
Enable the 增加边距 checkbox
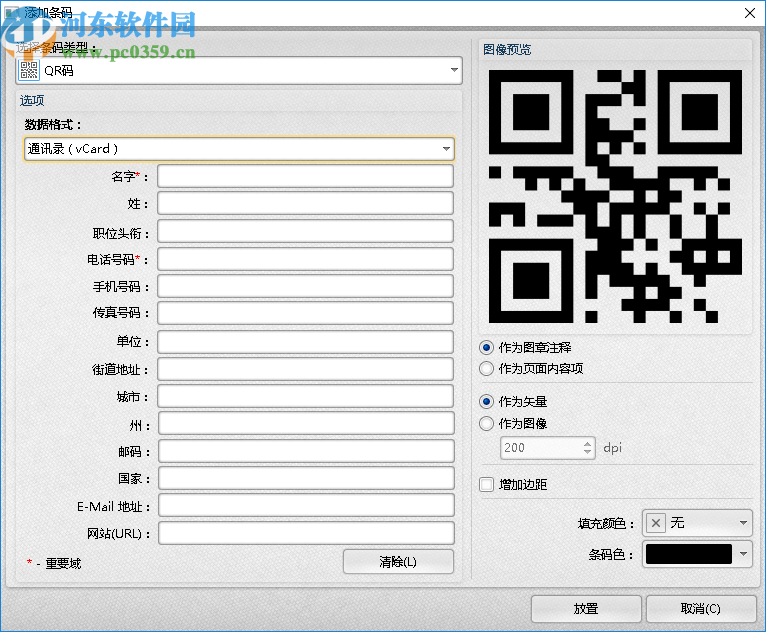pos(487,485)
